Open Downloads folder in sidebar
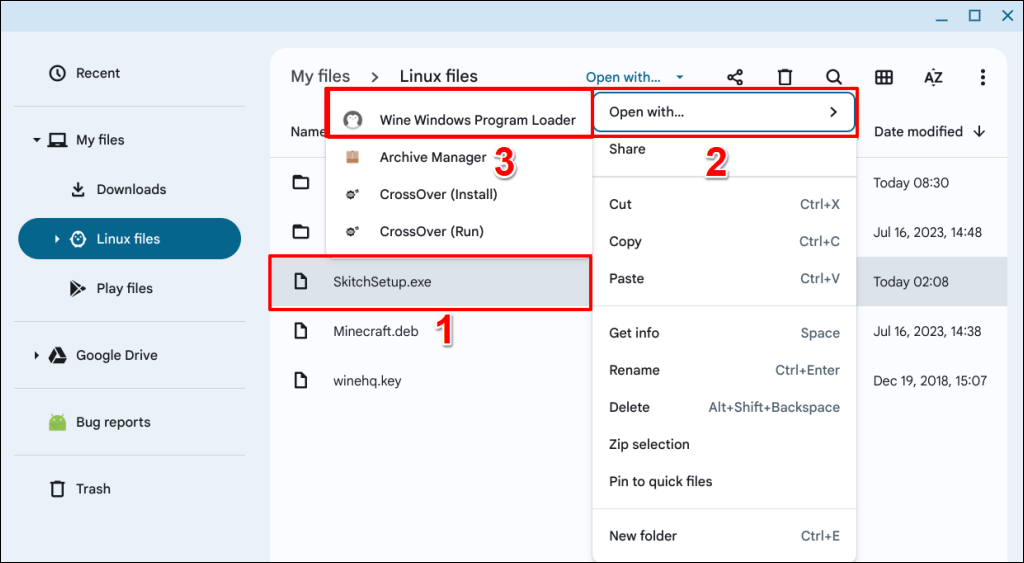1024x563 pixels. 131,189
